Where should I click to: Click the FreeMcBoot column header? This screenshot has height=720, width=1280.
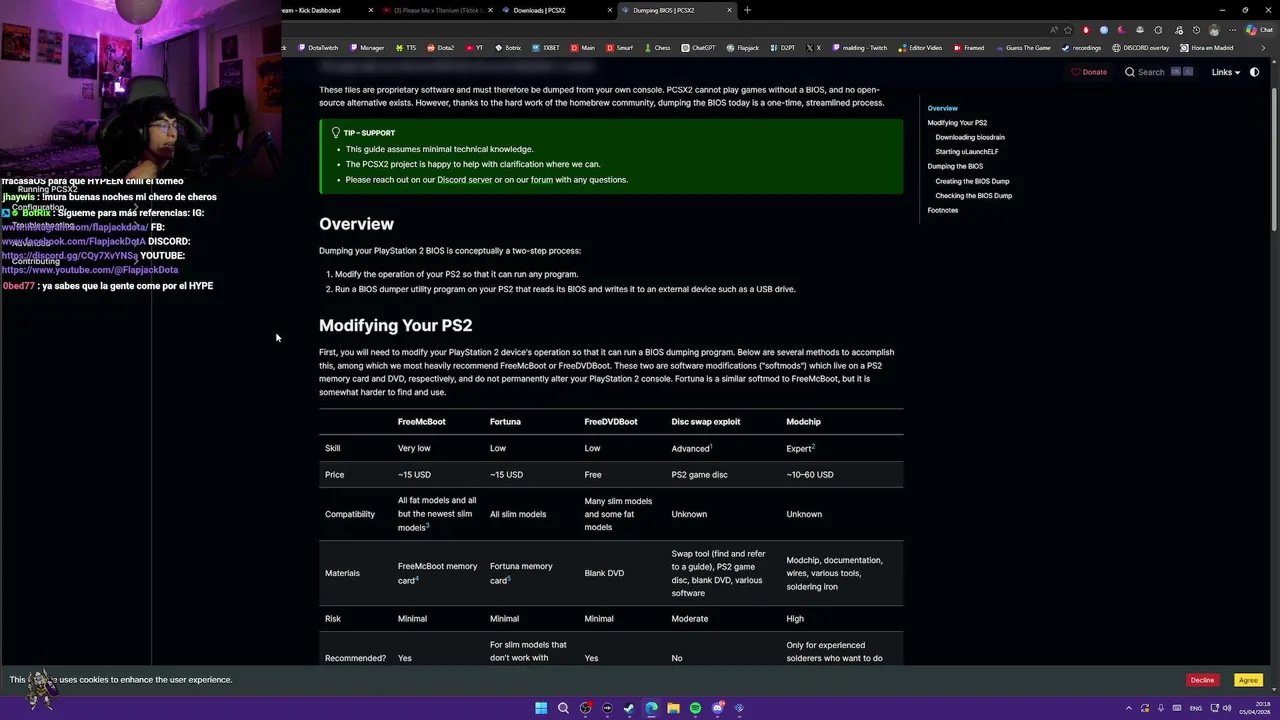point(421,422)
